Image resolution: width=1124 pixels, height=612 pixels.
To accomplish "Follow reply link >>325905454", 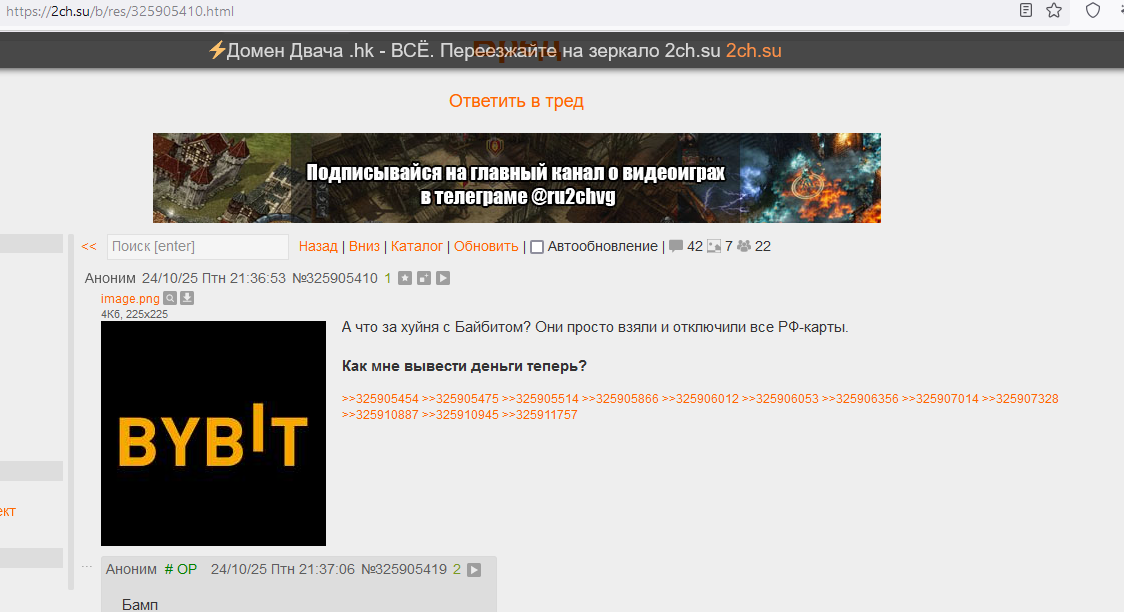I will pos(380,399).
